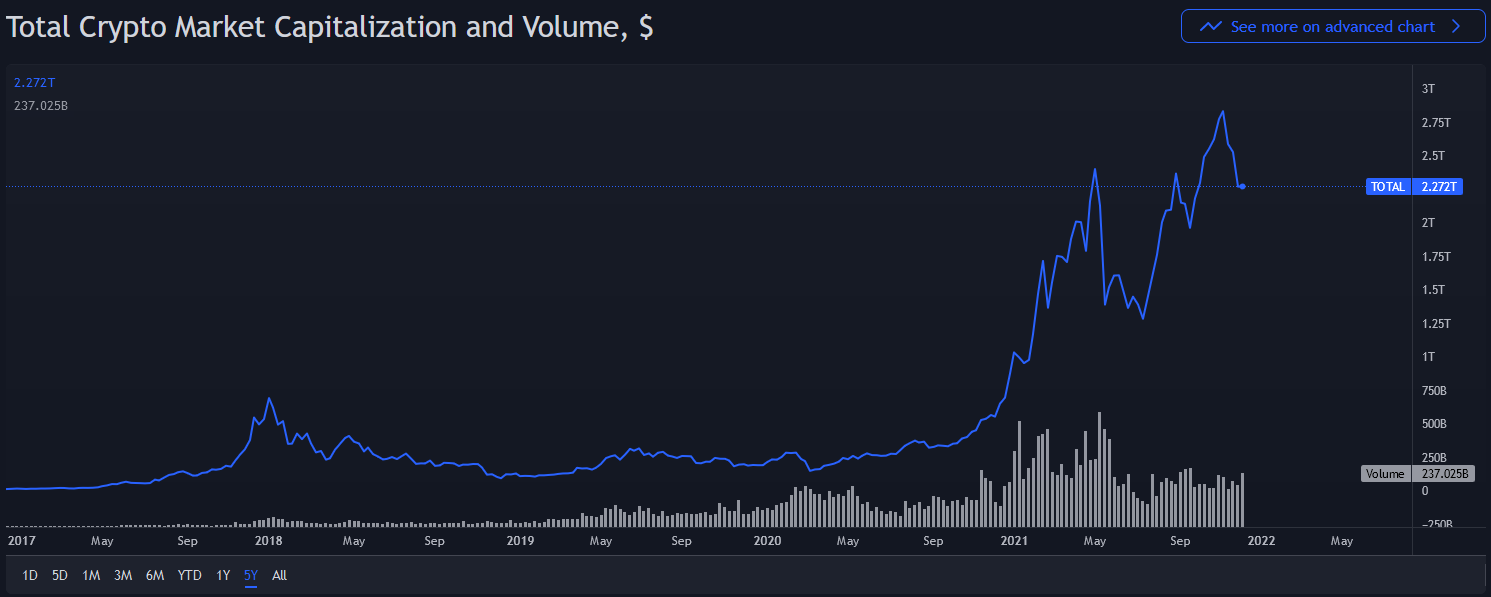Viewport: 1491px width, 597px height.
Task: Click the 2019 label on time axis
Action: coord(520,541)
